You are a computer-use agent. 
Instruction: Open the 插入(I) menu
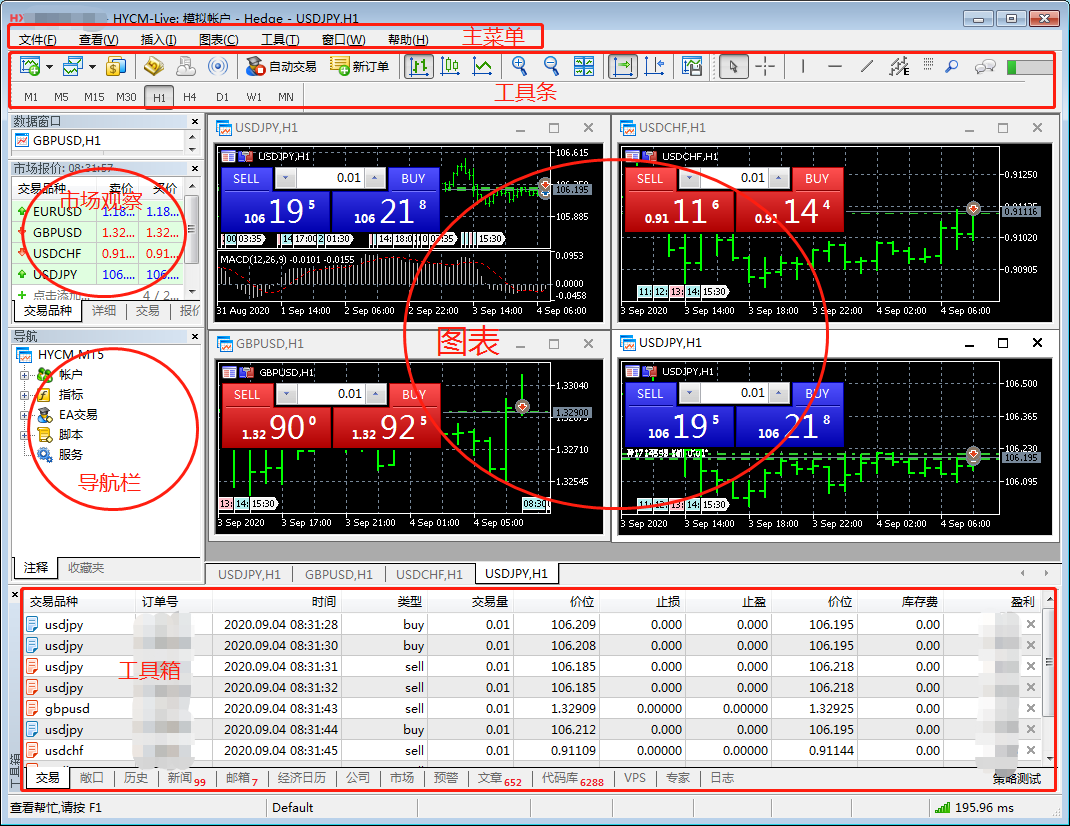click(158, 40)
